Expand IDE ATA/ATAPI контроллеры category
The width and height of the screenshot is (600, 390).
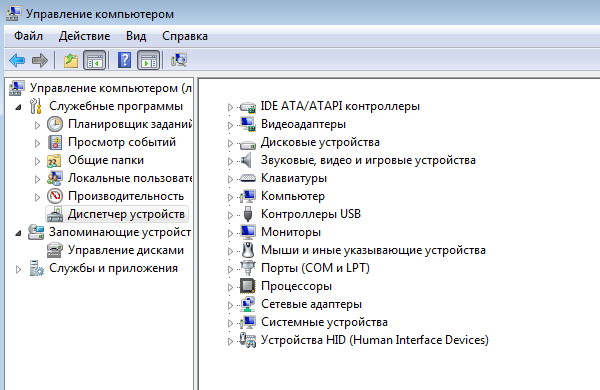pyautogui.click(x=230, y=107)
